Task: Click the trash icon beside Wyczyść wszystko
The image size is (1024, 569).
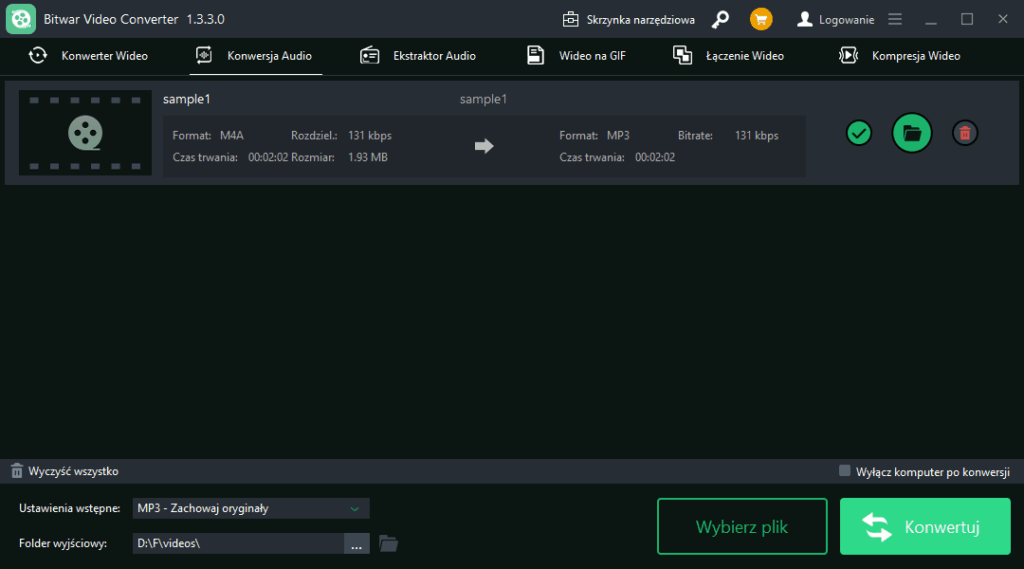Action: tap(17, 471)
